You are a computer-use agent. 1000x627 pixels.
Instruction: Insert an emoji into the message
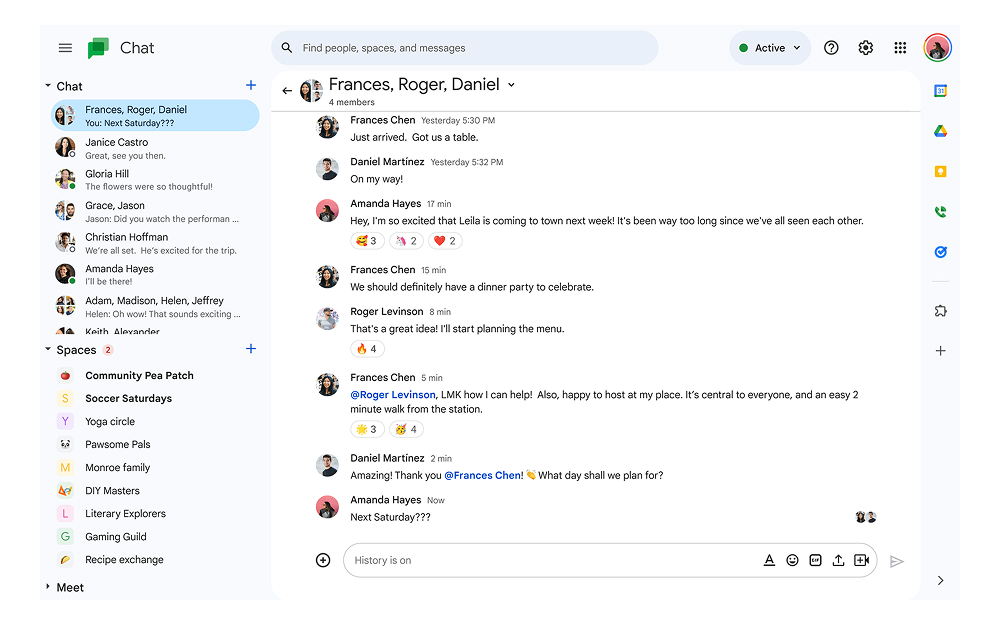pos(792,560)
